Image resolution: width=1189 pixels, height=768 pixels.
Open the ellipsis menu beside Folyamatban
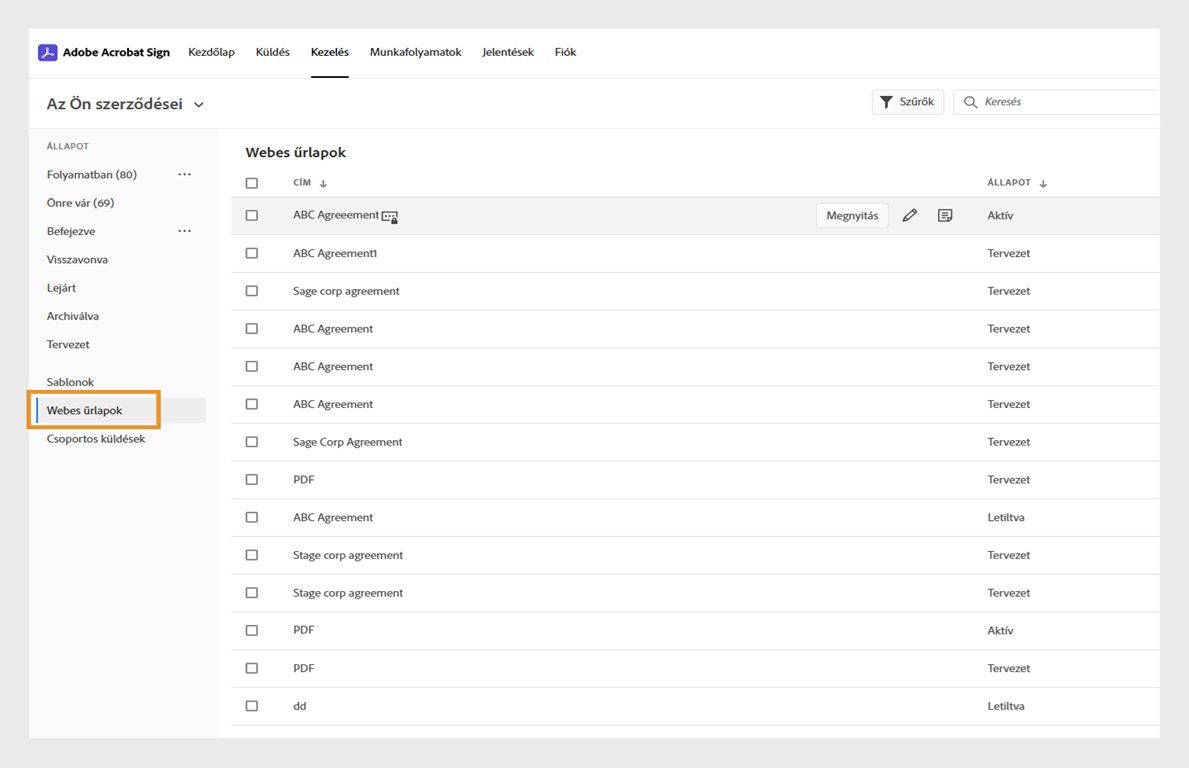(184, 173)
